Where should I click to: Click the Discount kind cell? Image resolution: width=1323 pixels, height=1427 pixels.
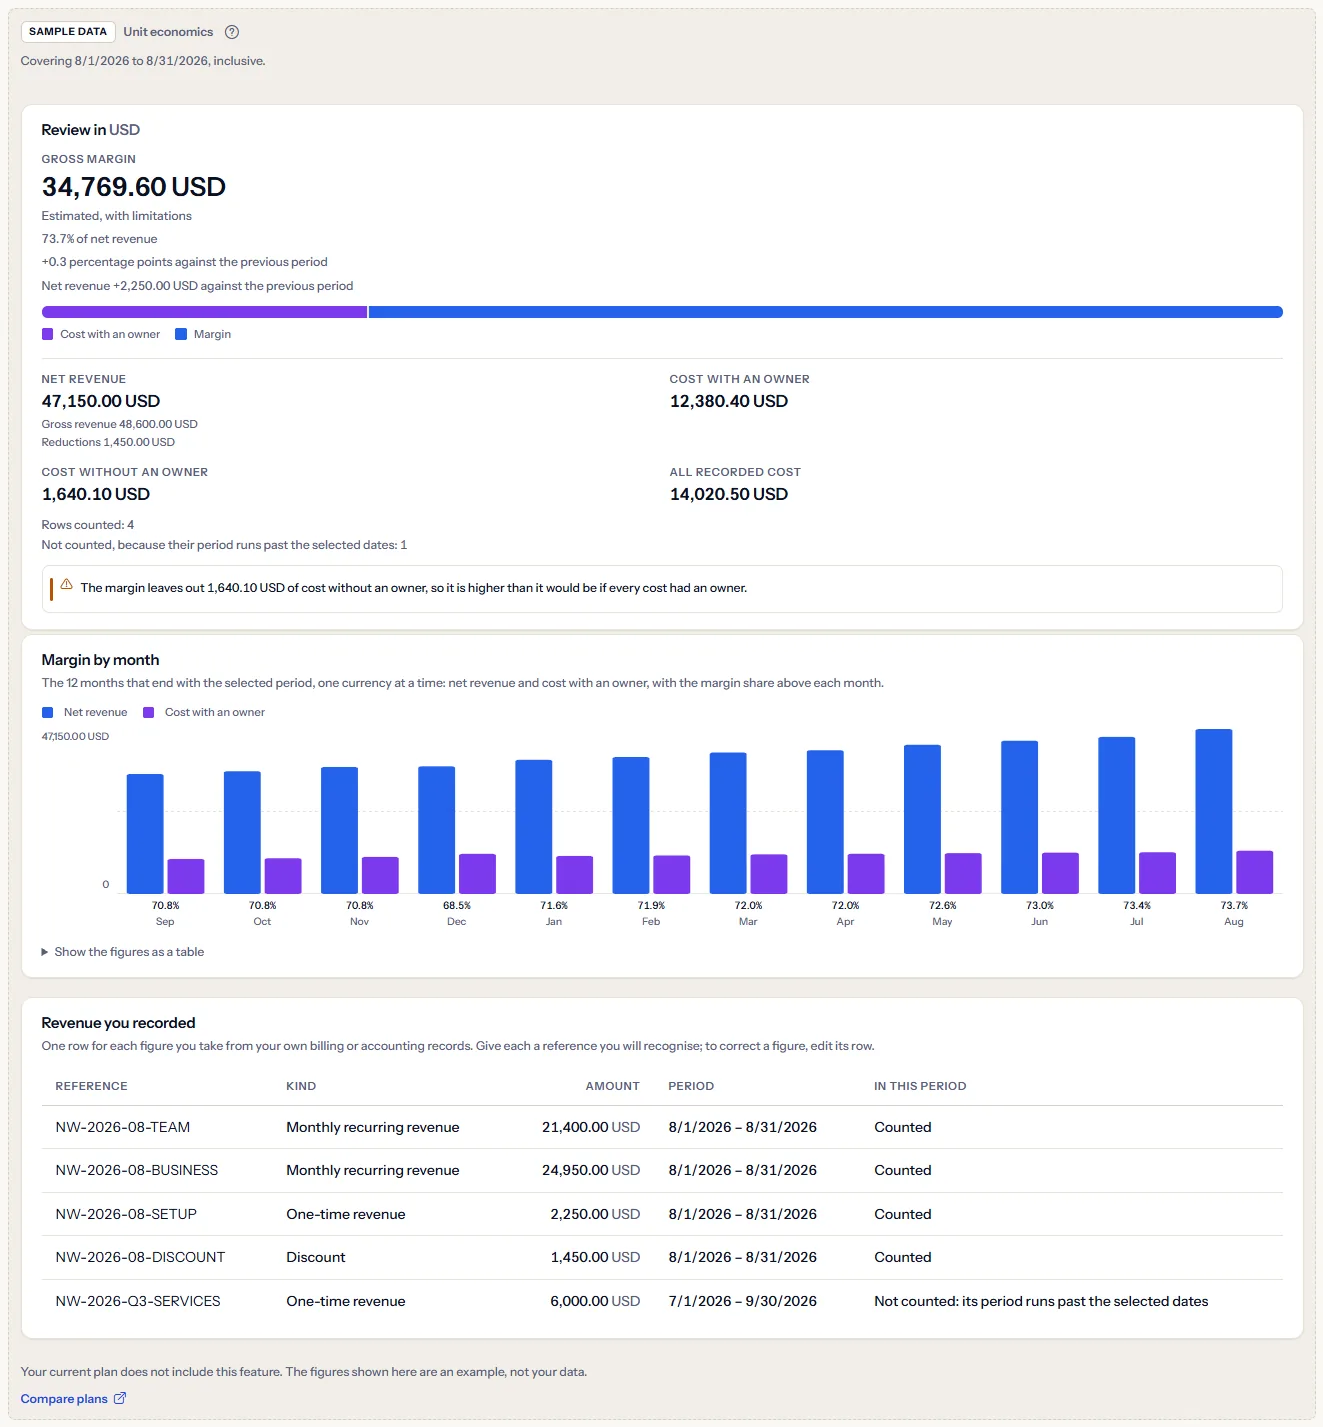point(316,1257)
